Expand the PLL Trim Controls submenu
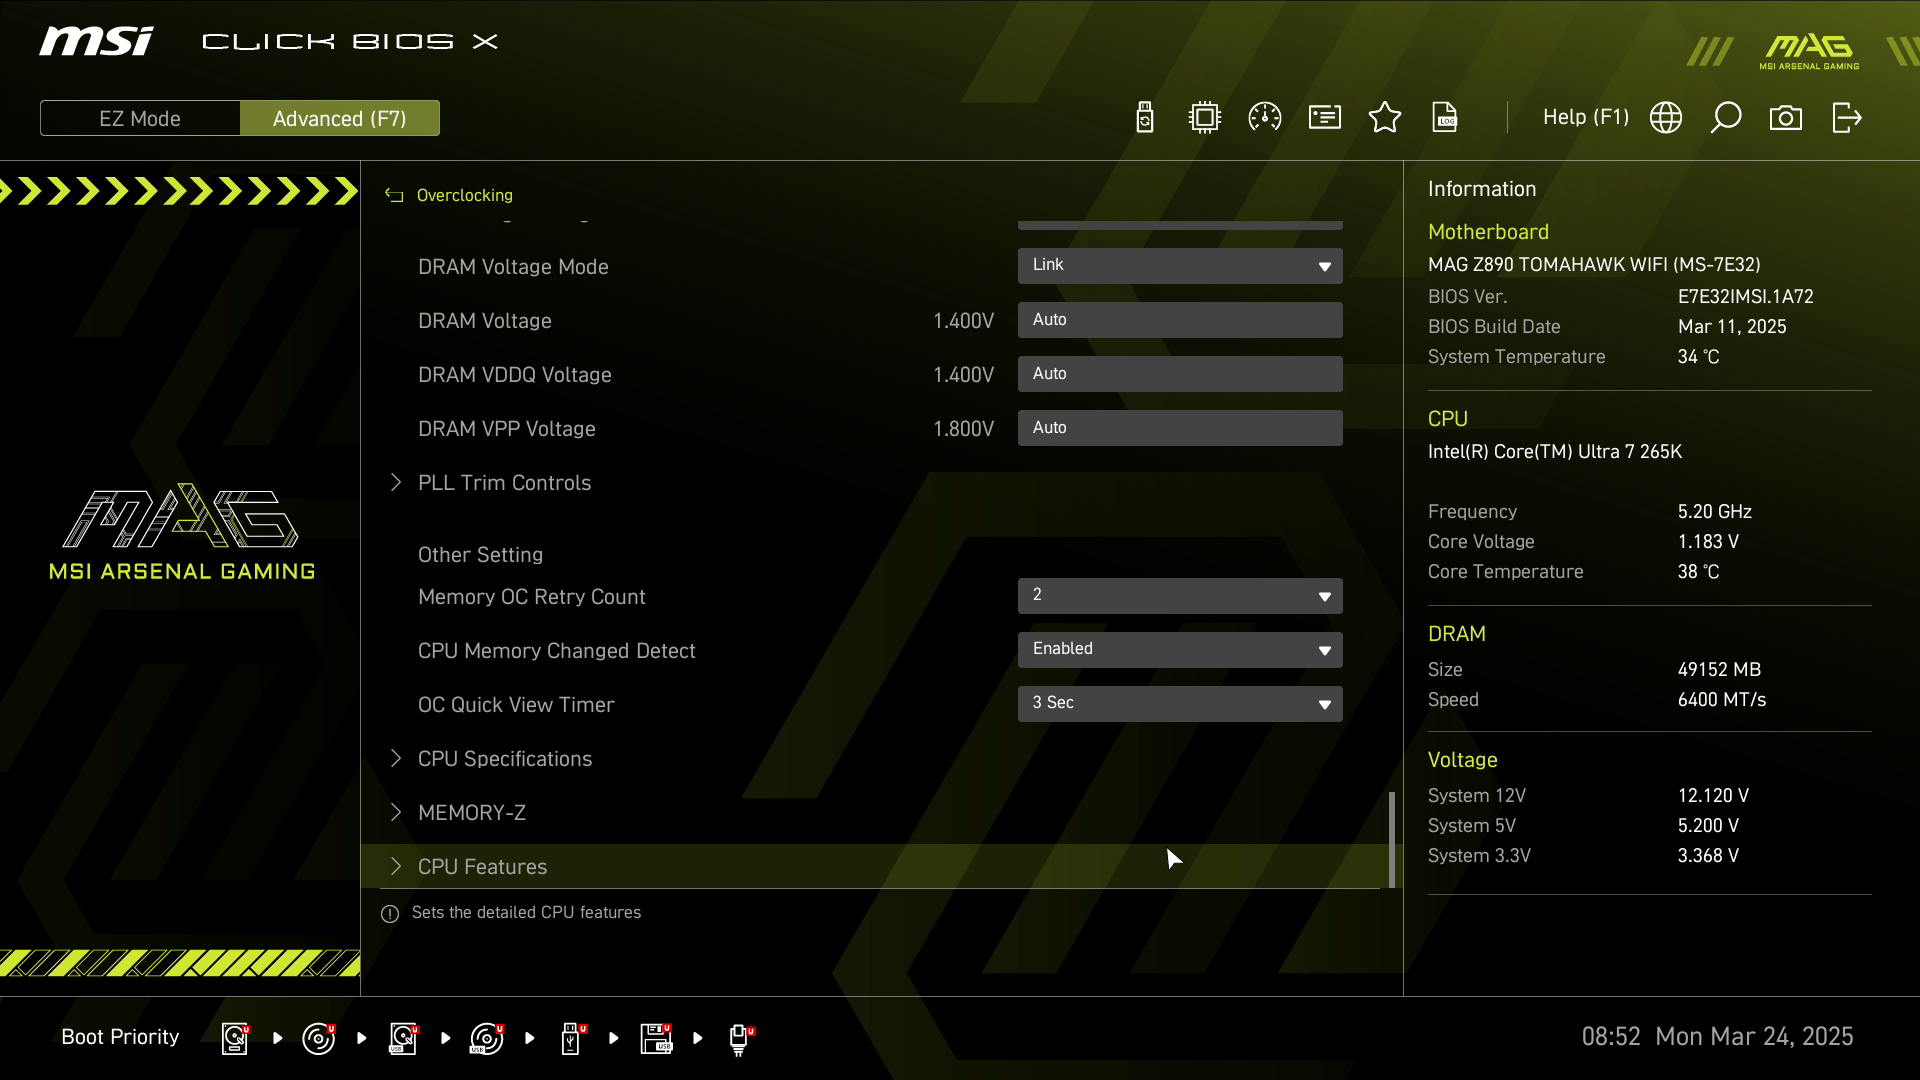The width and height of the screenshot is (1920, 1080). 504,483
